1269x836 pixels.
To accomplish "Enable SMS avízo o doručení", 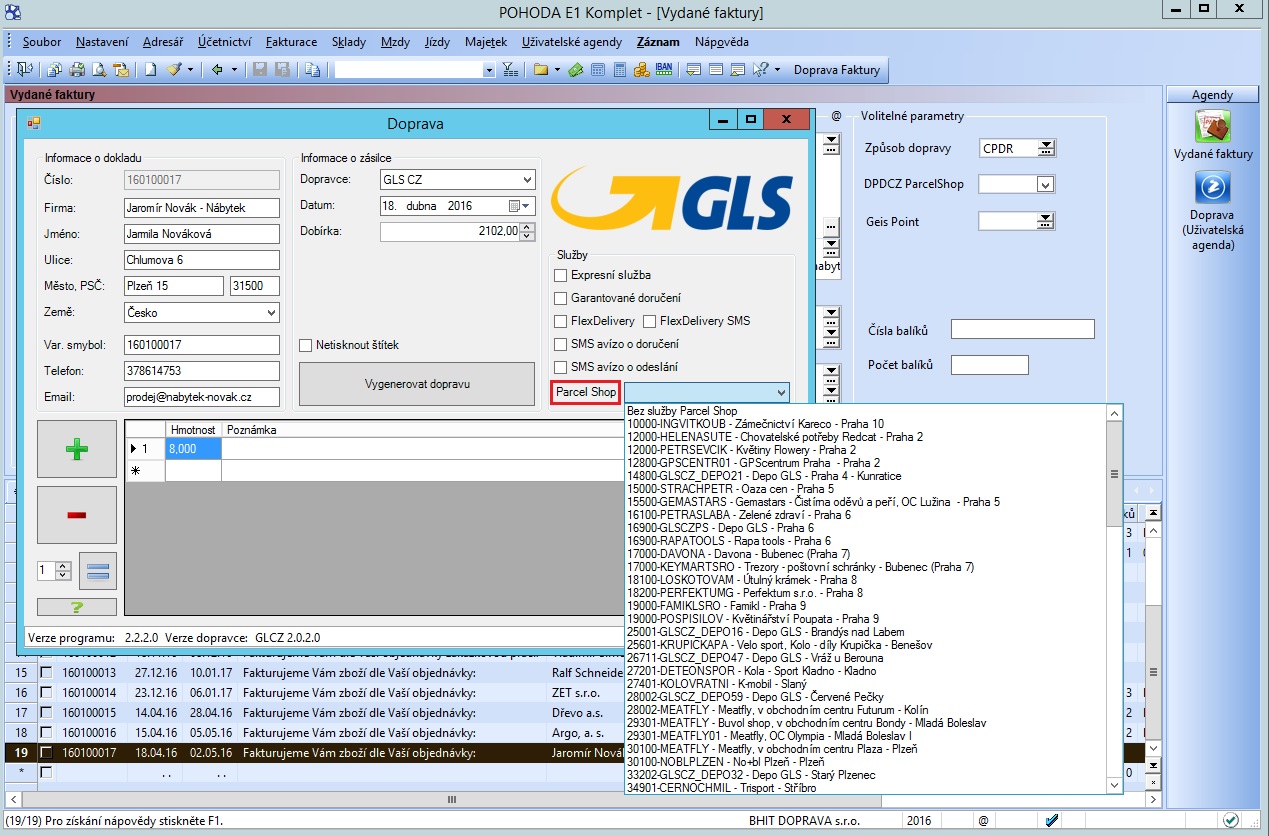I will coord(561,344).
